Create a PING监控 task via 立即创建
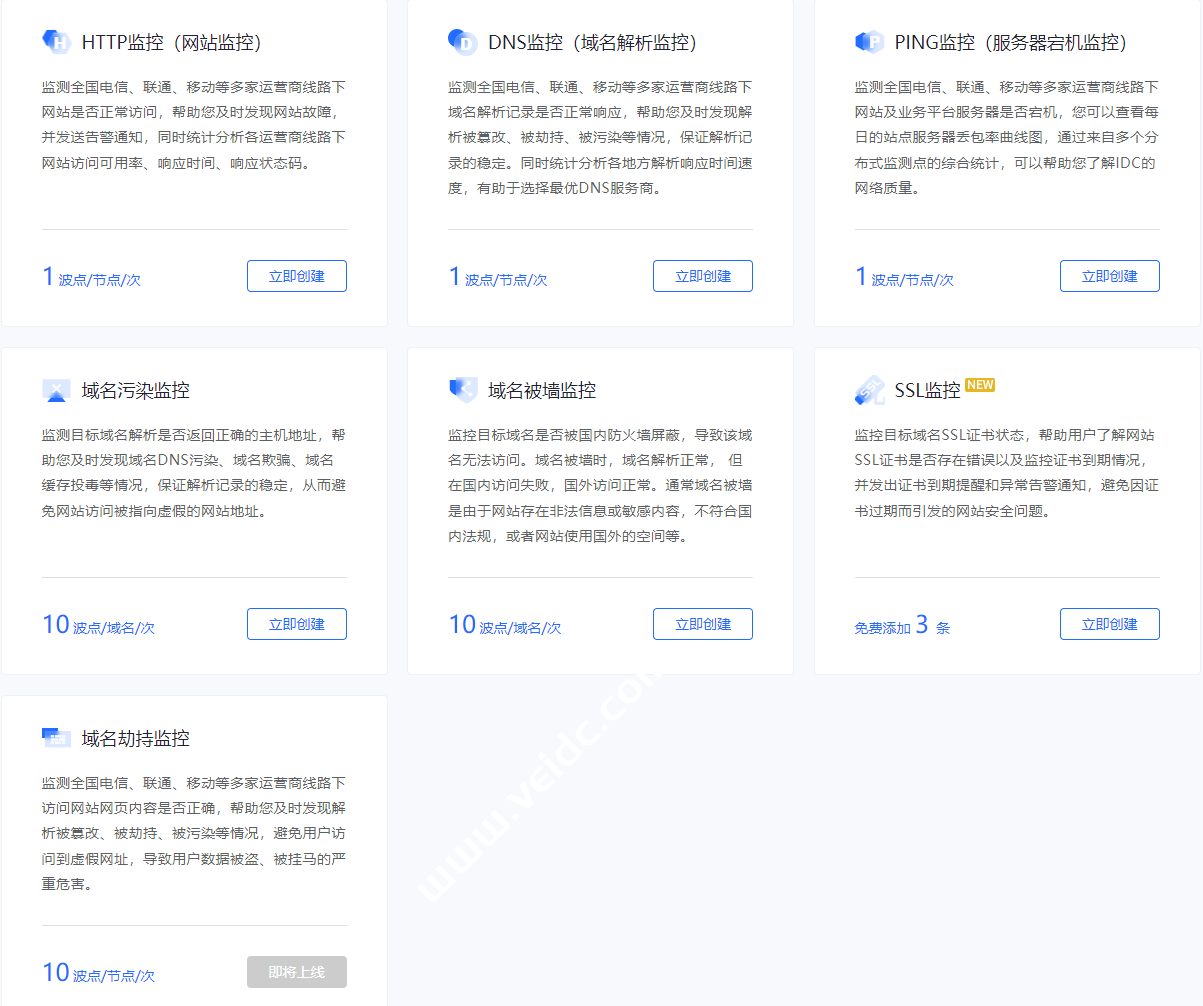 1109,276
